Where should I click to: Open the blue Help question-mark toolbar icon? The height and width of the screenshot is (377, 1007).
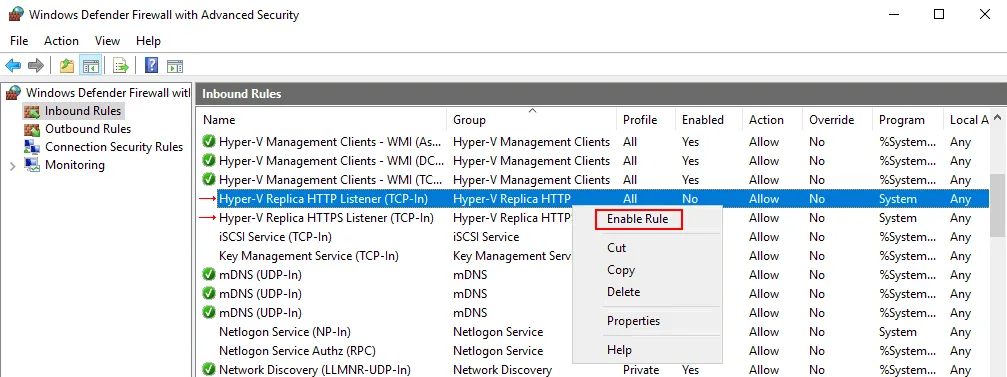(x=152, y=65)
